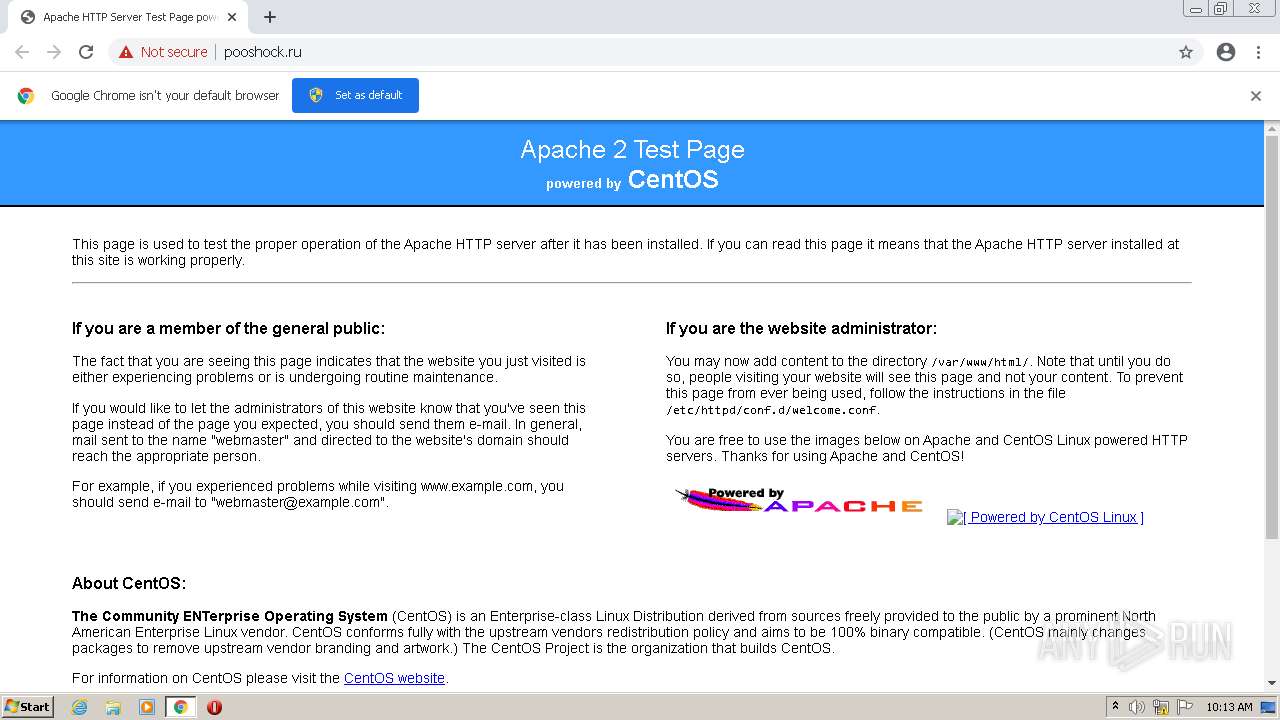
Task: Open the Powered by CentOS Linux link
Action: [1045, 517]
